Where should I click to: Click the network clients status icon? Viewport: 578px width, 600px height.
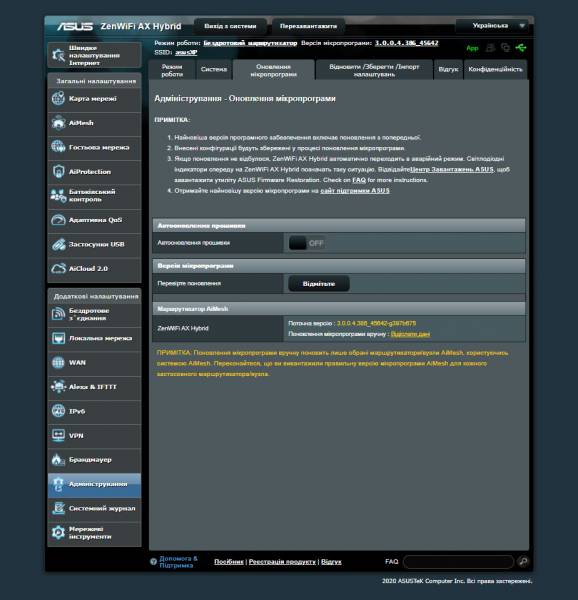tap(505, 48)
